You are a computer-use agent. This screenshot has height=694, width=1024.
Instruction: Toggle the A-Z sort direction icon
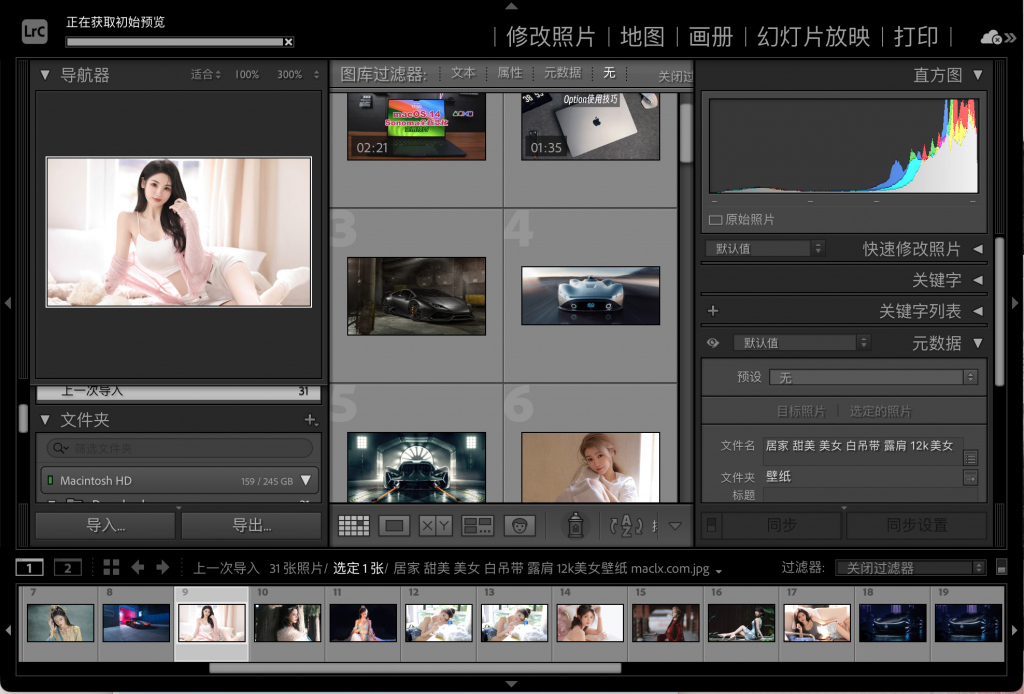tap(624, 525)
